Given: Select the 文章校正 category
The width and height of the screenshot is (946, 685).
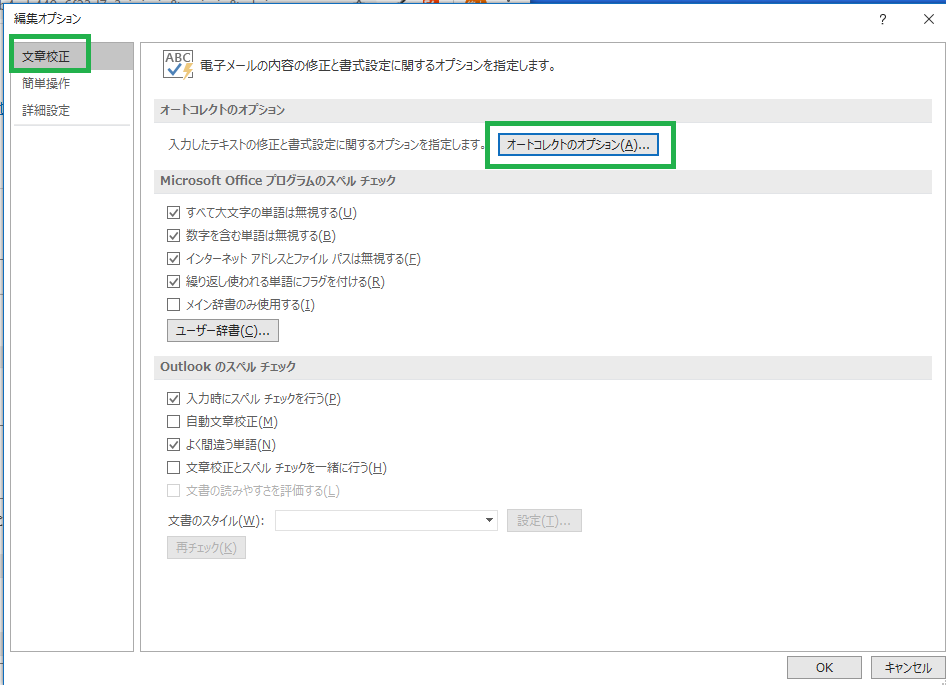Looking at the screenshot, I should coord(72,56).
